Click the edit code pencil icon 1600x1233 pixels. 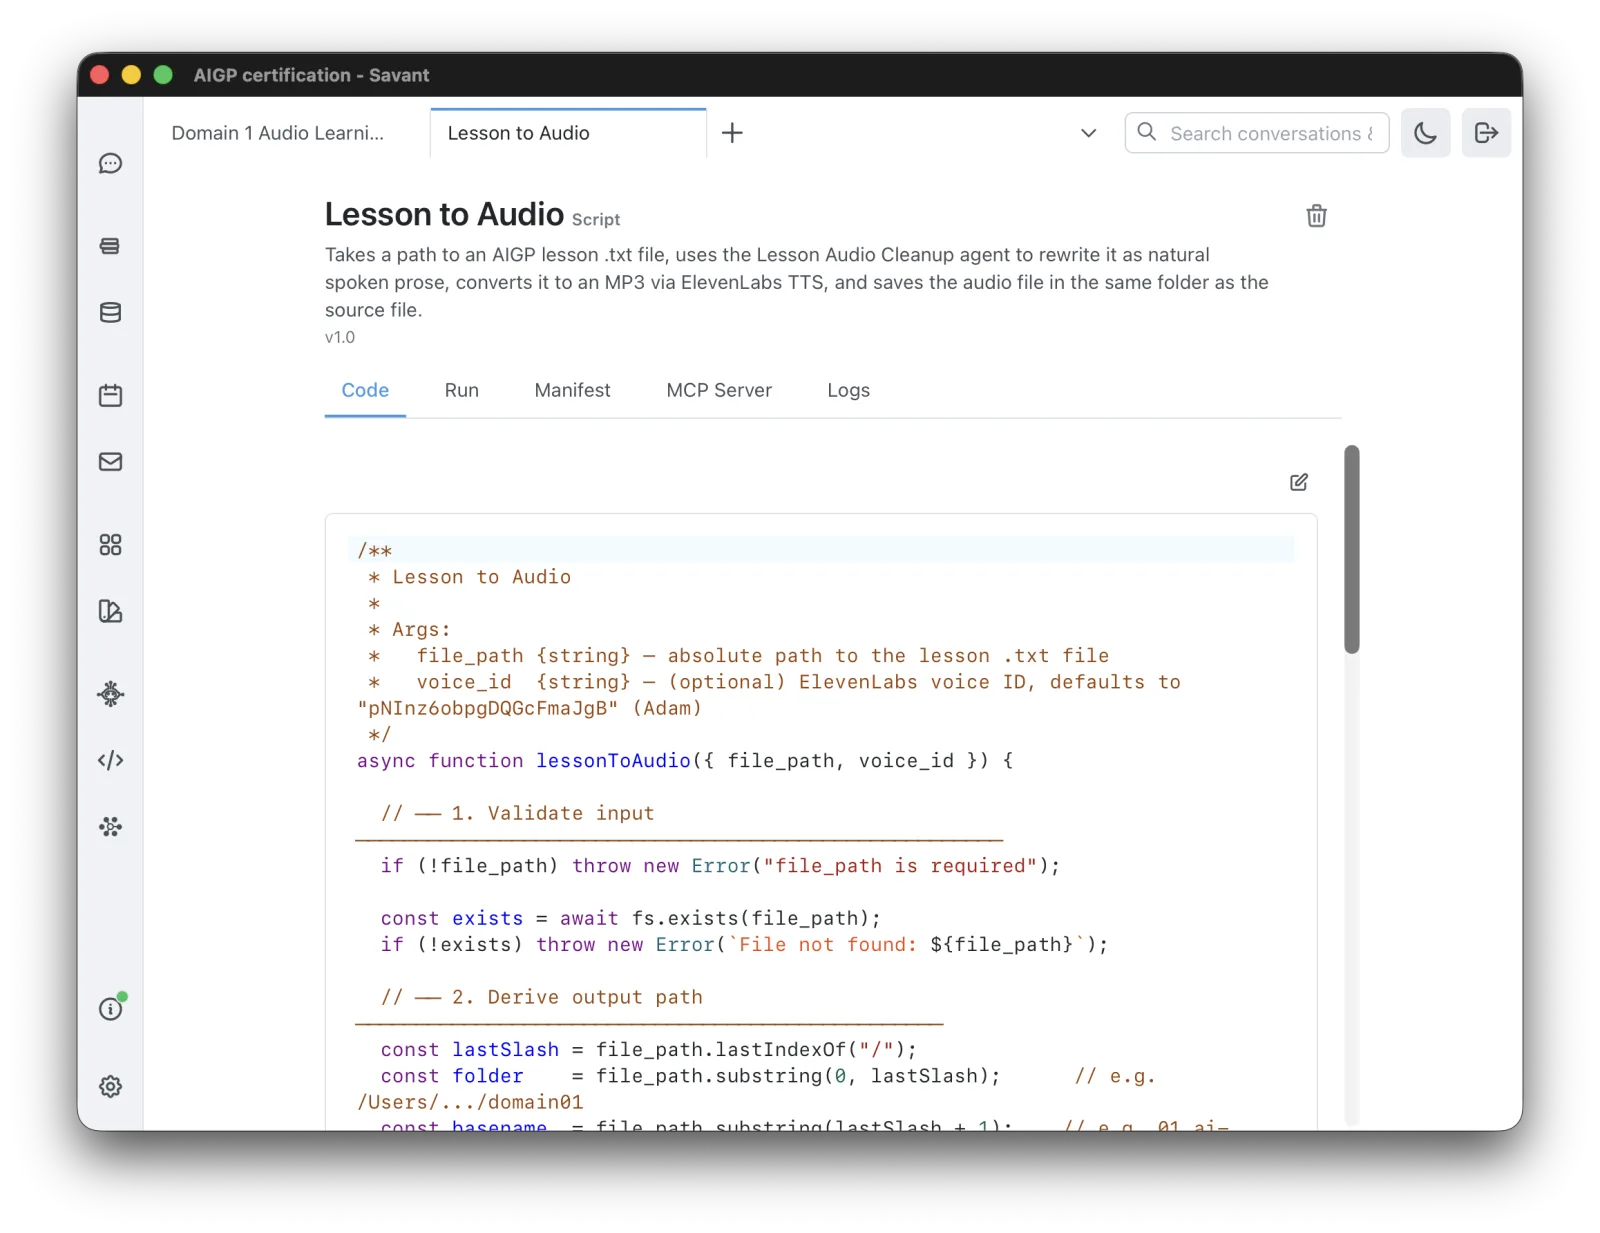pos(1299,482)
